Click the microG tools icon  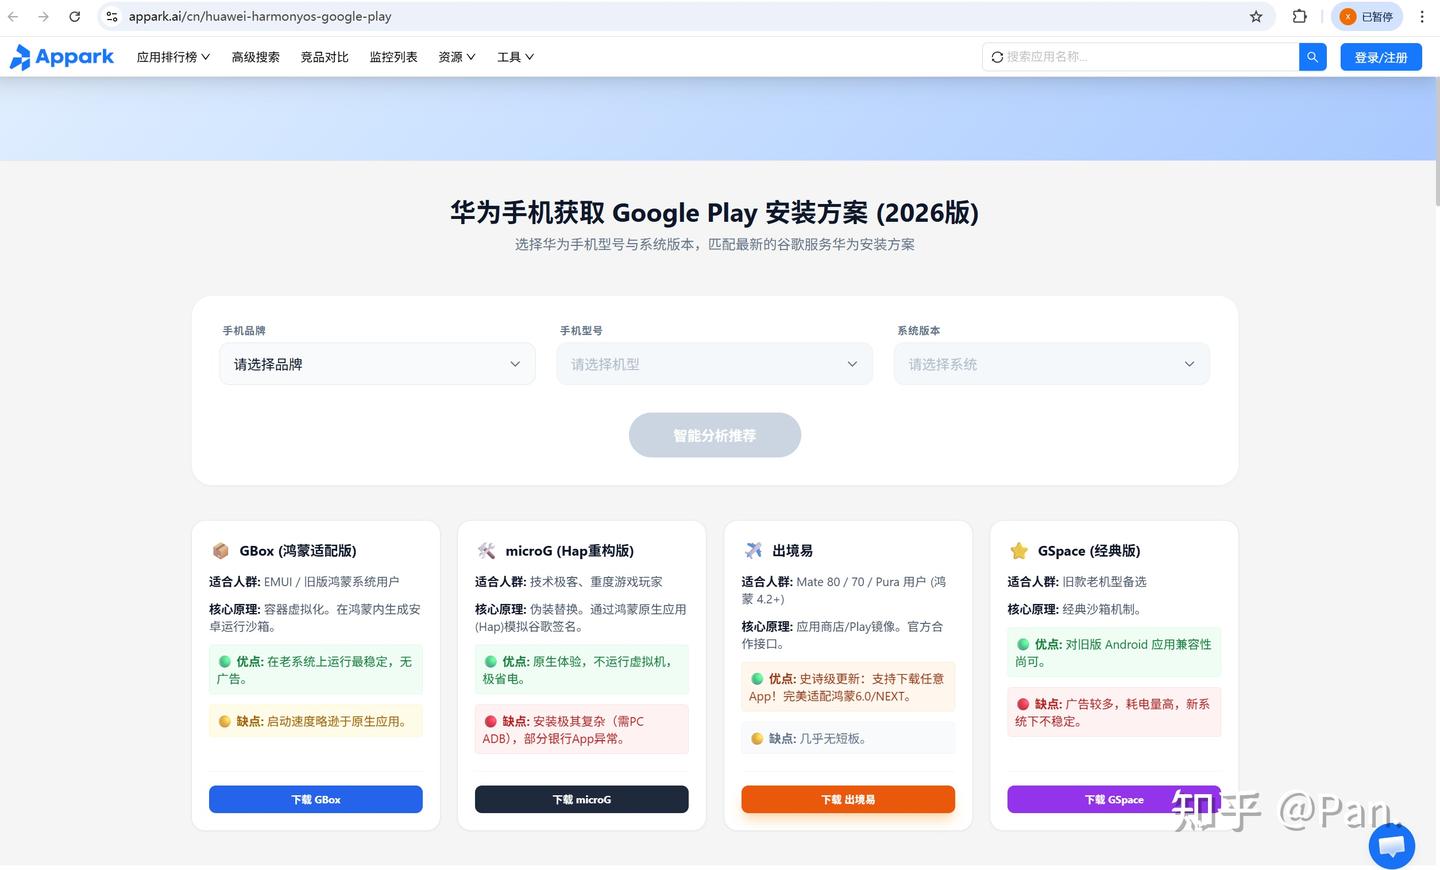tap(486, 551)
